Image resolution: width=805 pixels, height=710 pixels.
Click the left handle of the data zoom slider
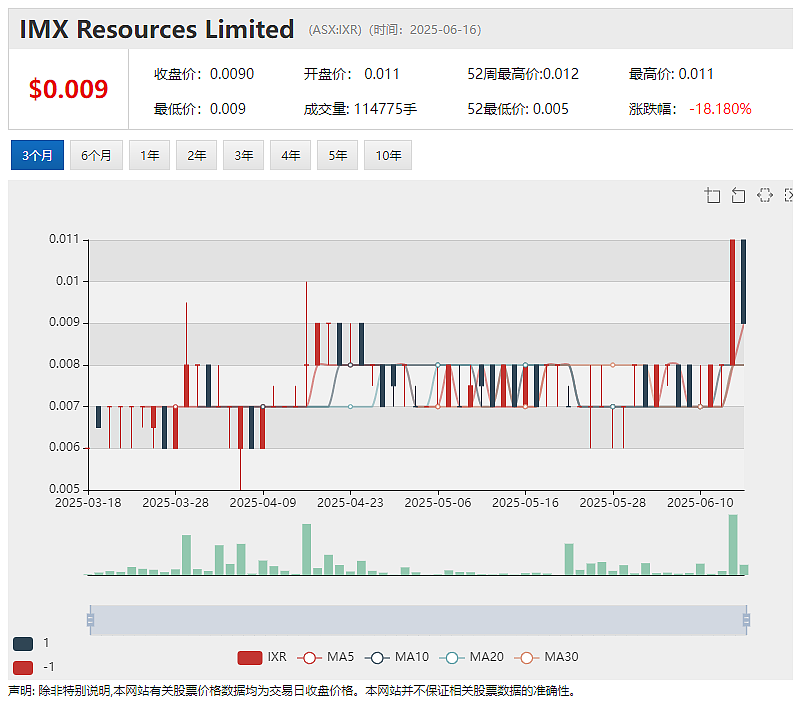click(x=90, y=620)
